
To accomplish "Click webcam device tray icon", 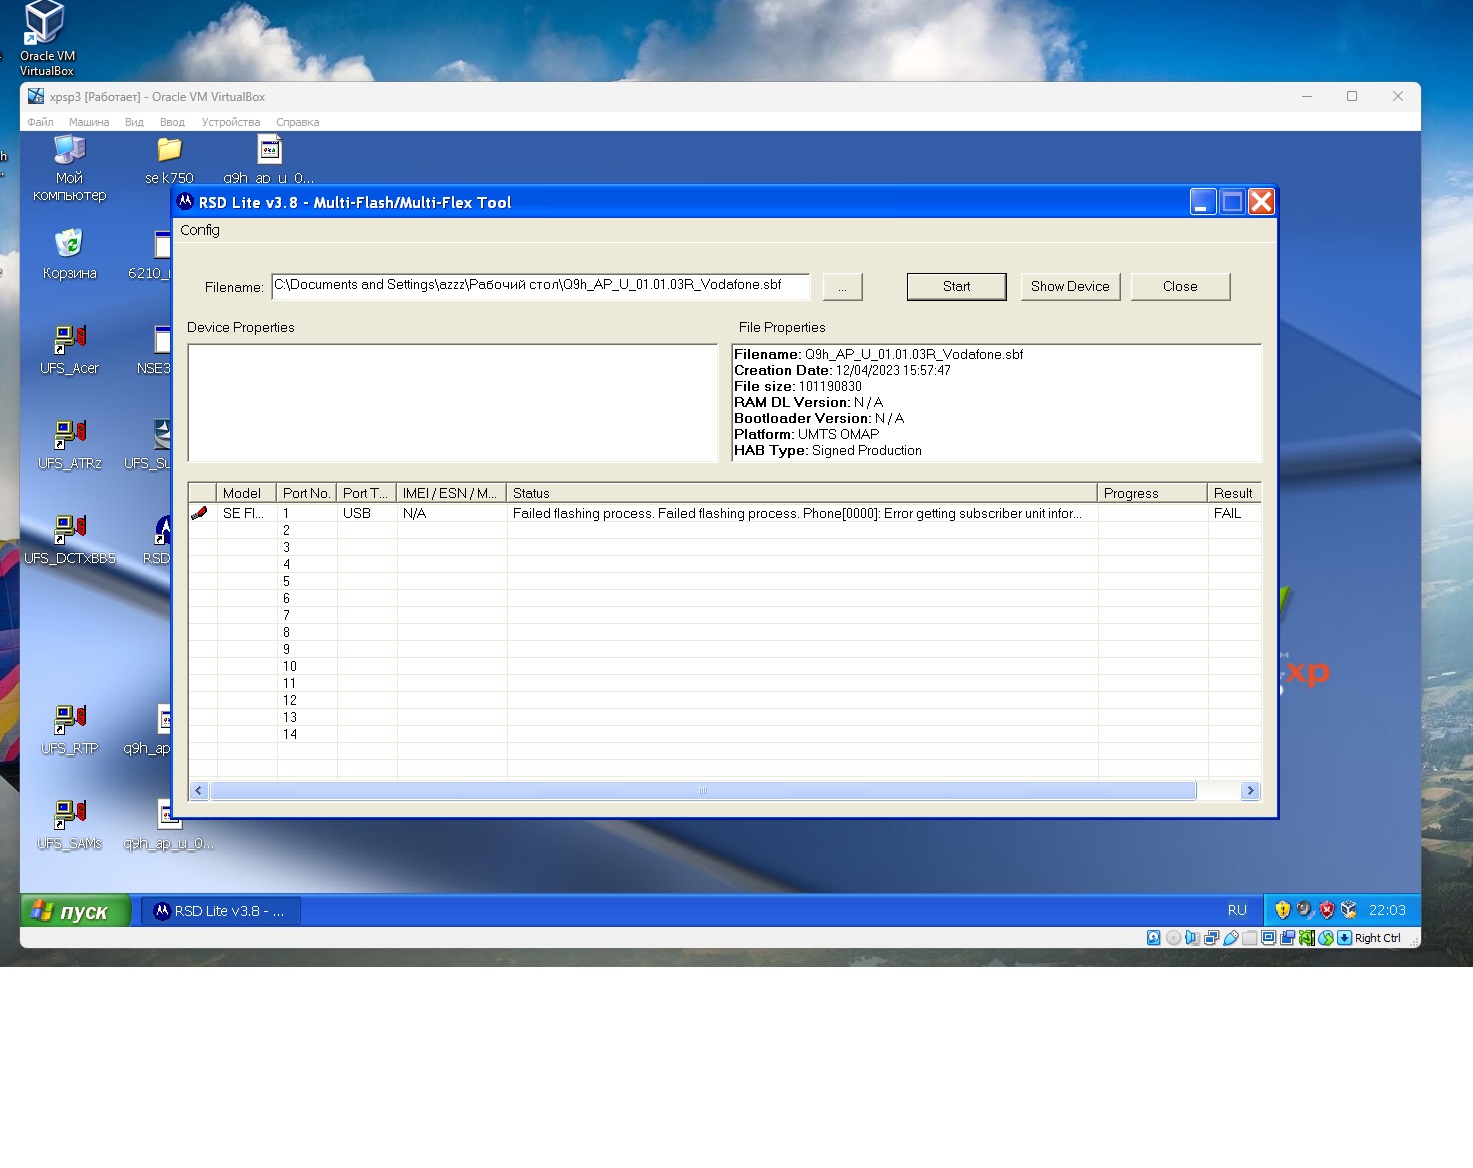I will coord(1305,910).
